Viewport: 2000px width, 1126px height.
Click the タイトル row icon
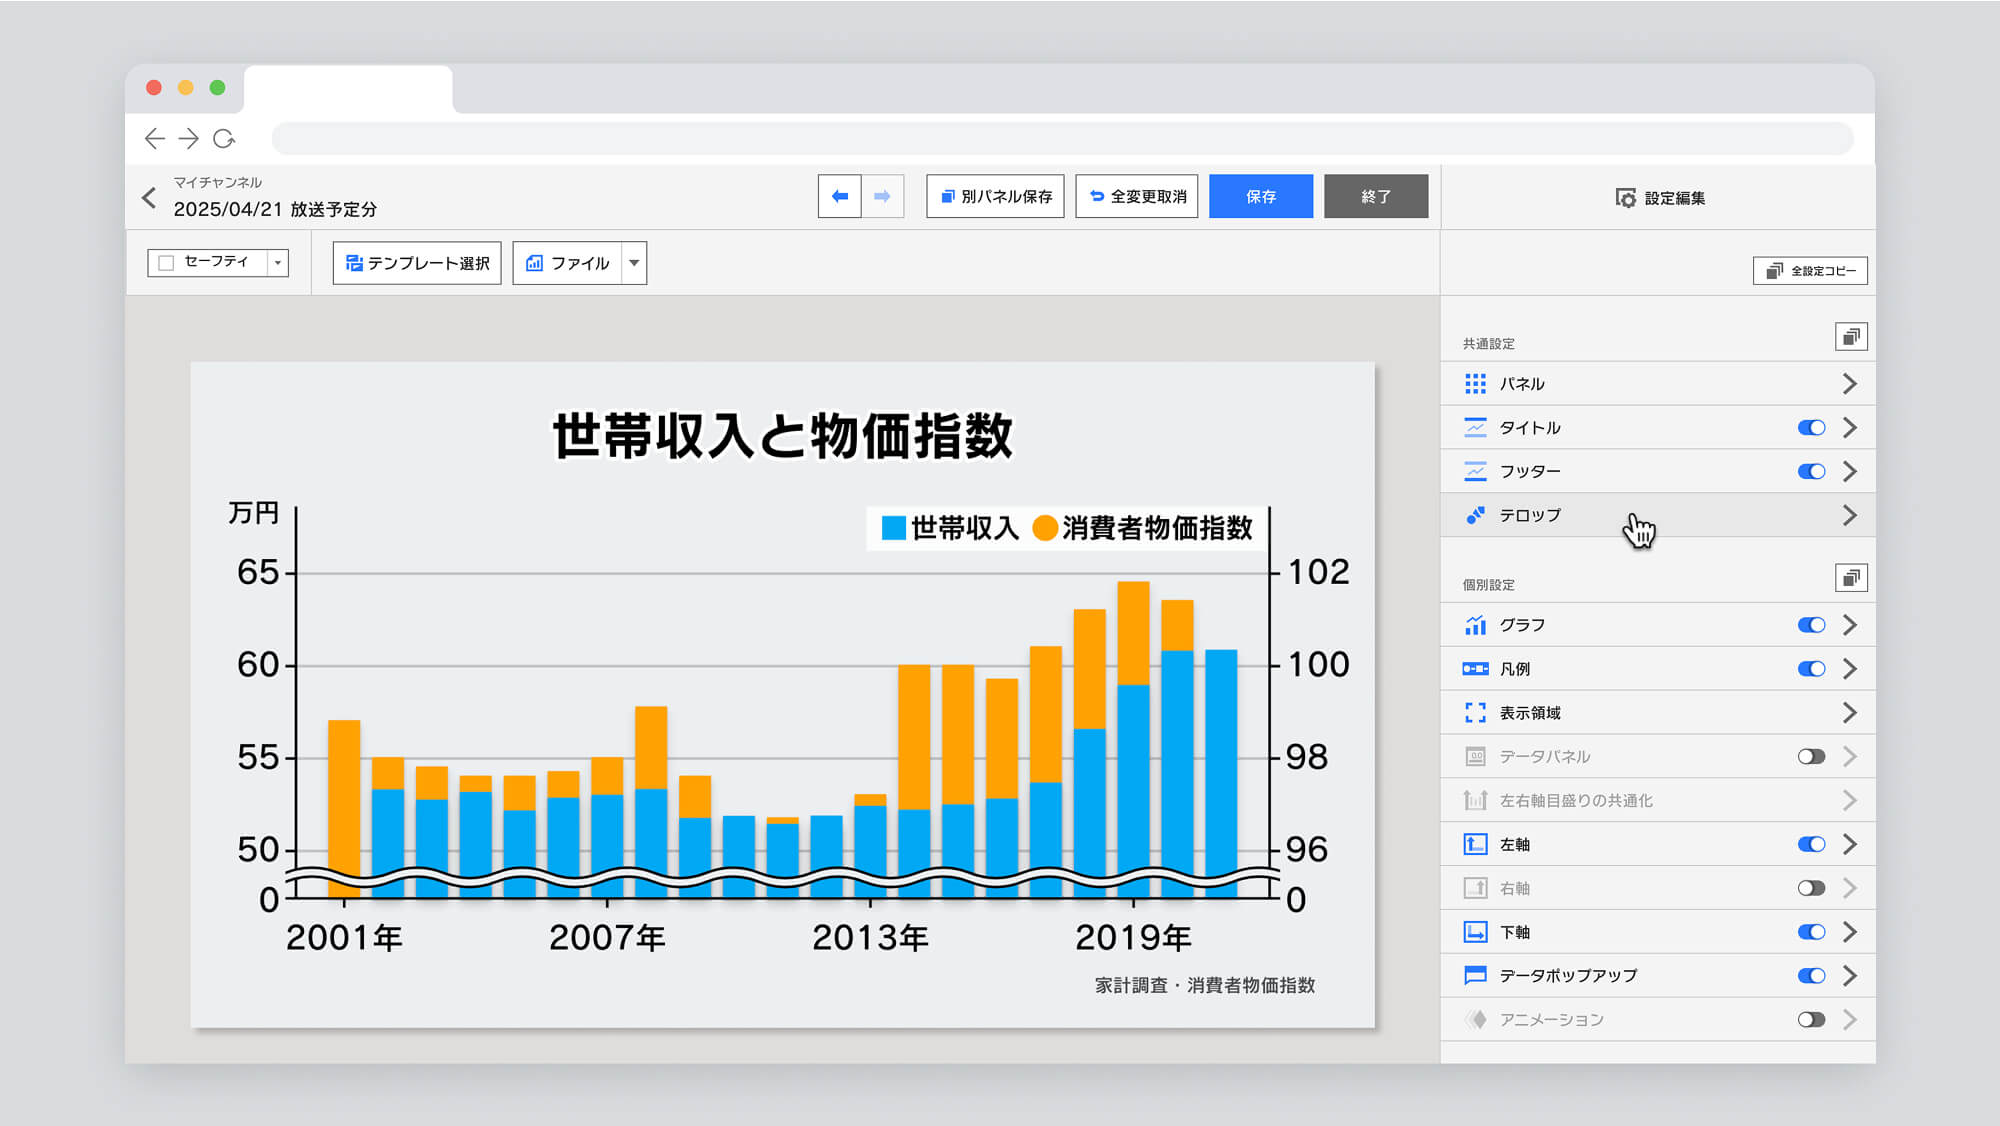(x=1475, y=428)
